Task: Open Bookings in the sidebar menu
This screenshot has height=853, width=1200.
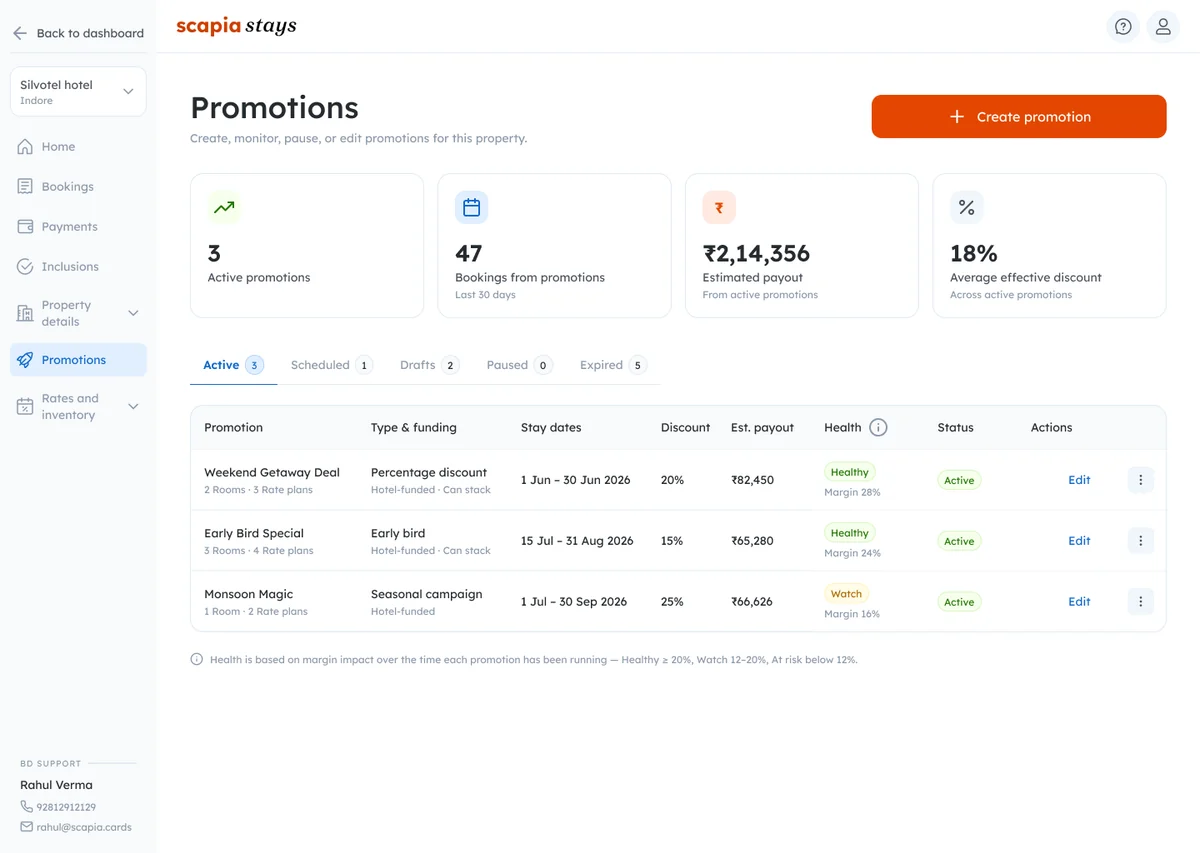Action: pos(78,187)
